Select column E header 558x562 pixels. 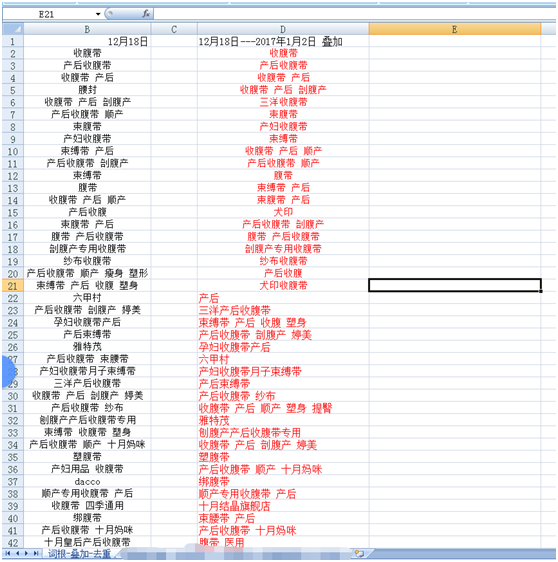[455, 29]
